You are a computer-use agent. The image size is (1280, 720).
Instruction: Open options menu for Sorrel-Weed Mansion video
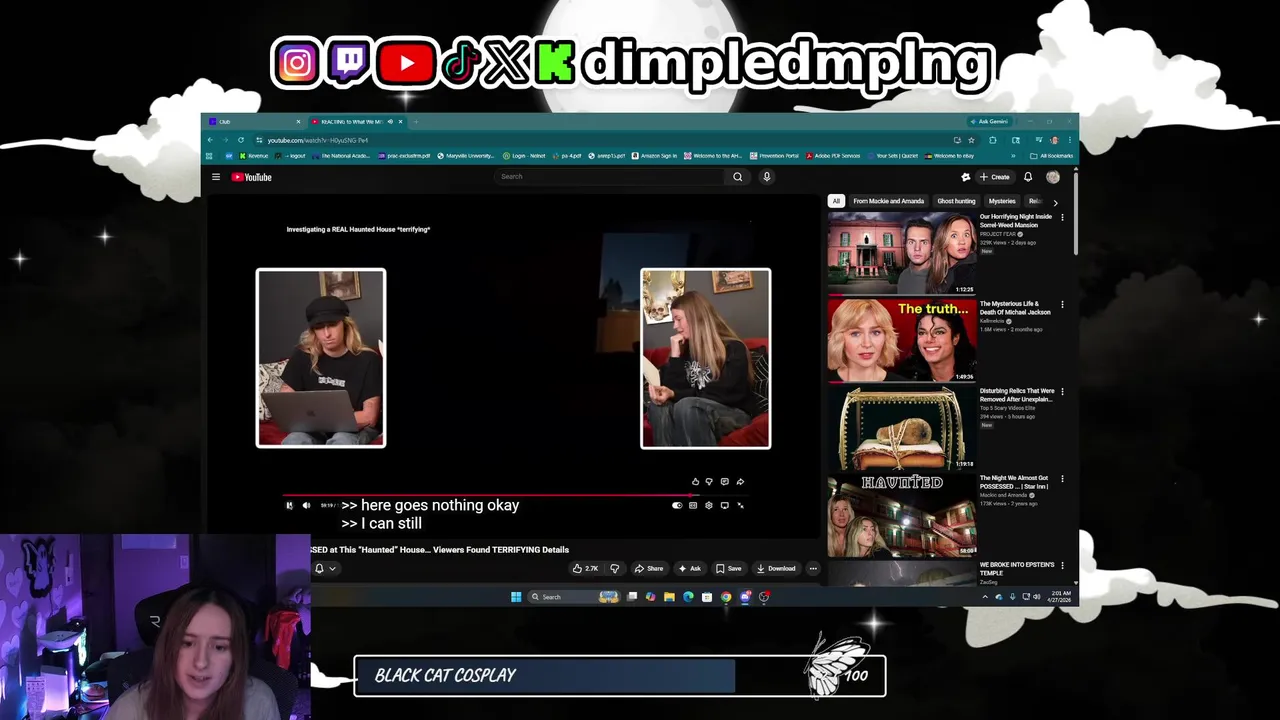pos(1062,218)
